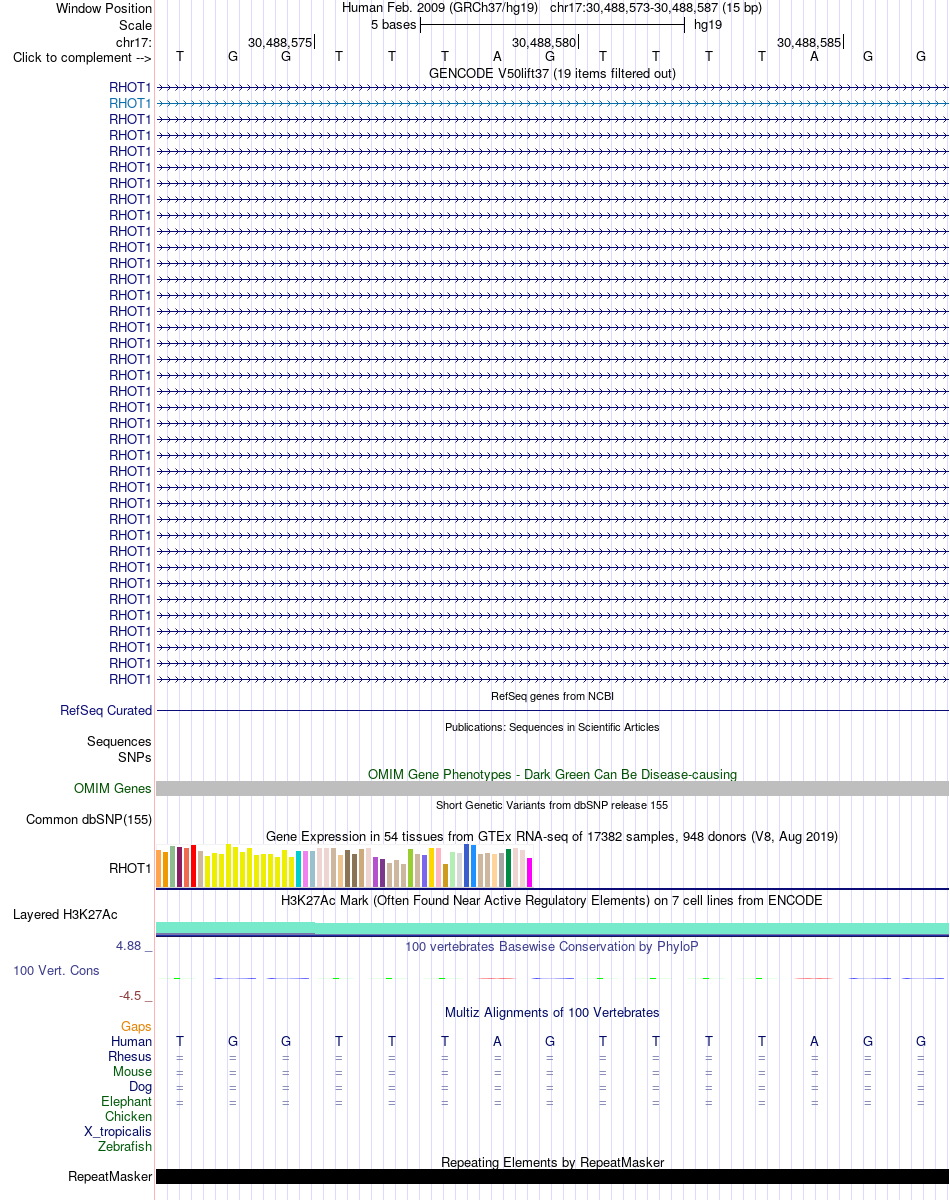
Task: Click the Publications: Sequences in Scientific Articles title
Action: tap(552, 727)
